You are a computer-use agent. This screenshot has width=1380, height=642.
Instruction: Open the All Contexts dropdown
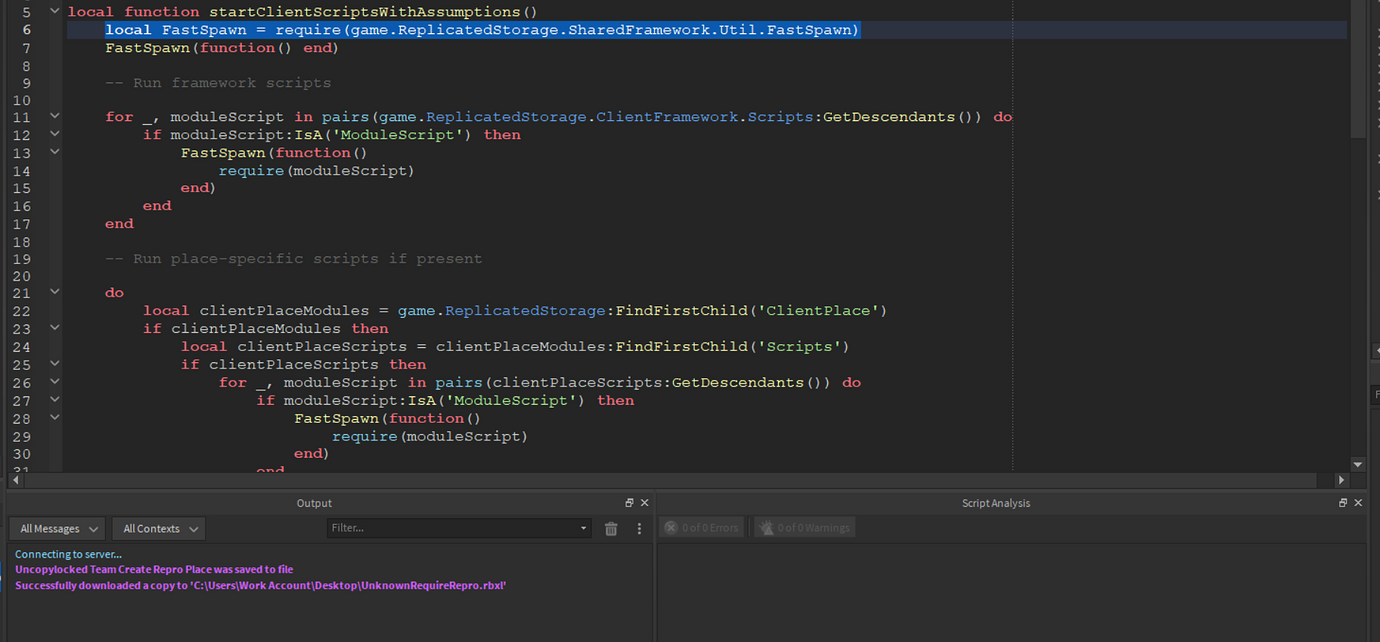click(x=157, y=528)
